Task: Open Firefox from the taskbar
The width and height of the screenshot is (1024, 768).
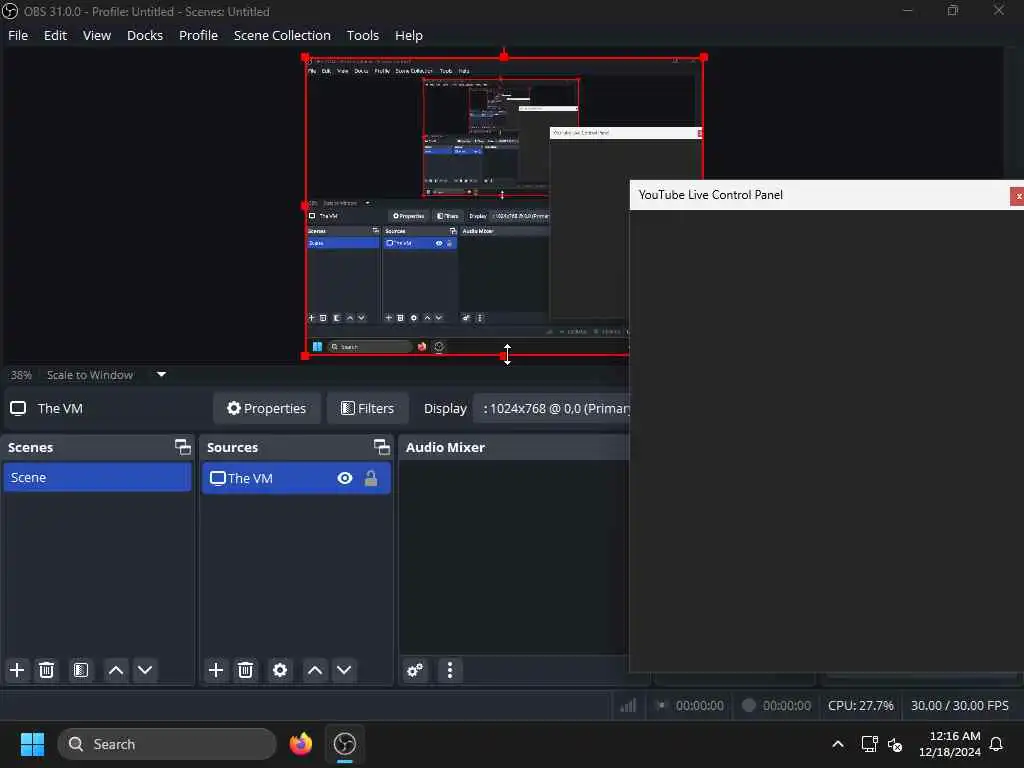Action: tap(300, 744)
